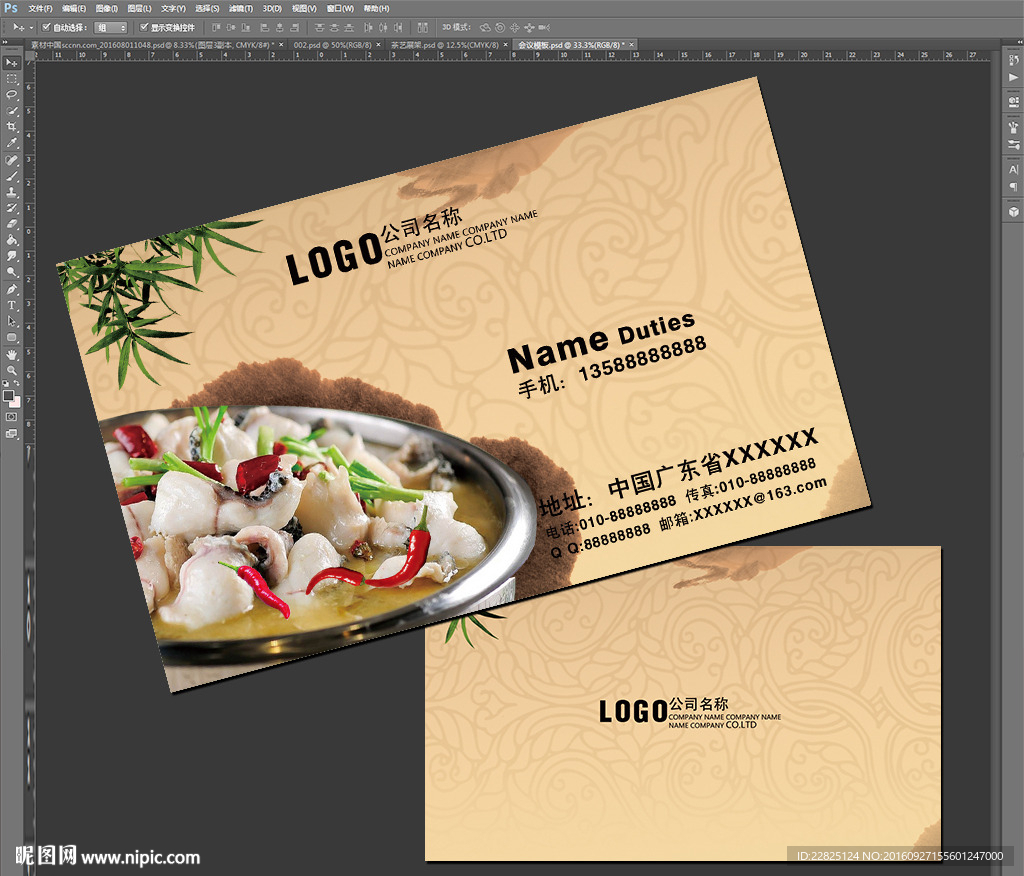The image size is (1024, 876).
Task: Open the 滤镜(T) menu
Action: click(x=241, y=8)
